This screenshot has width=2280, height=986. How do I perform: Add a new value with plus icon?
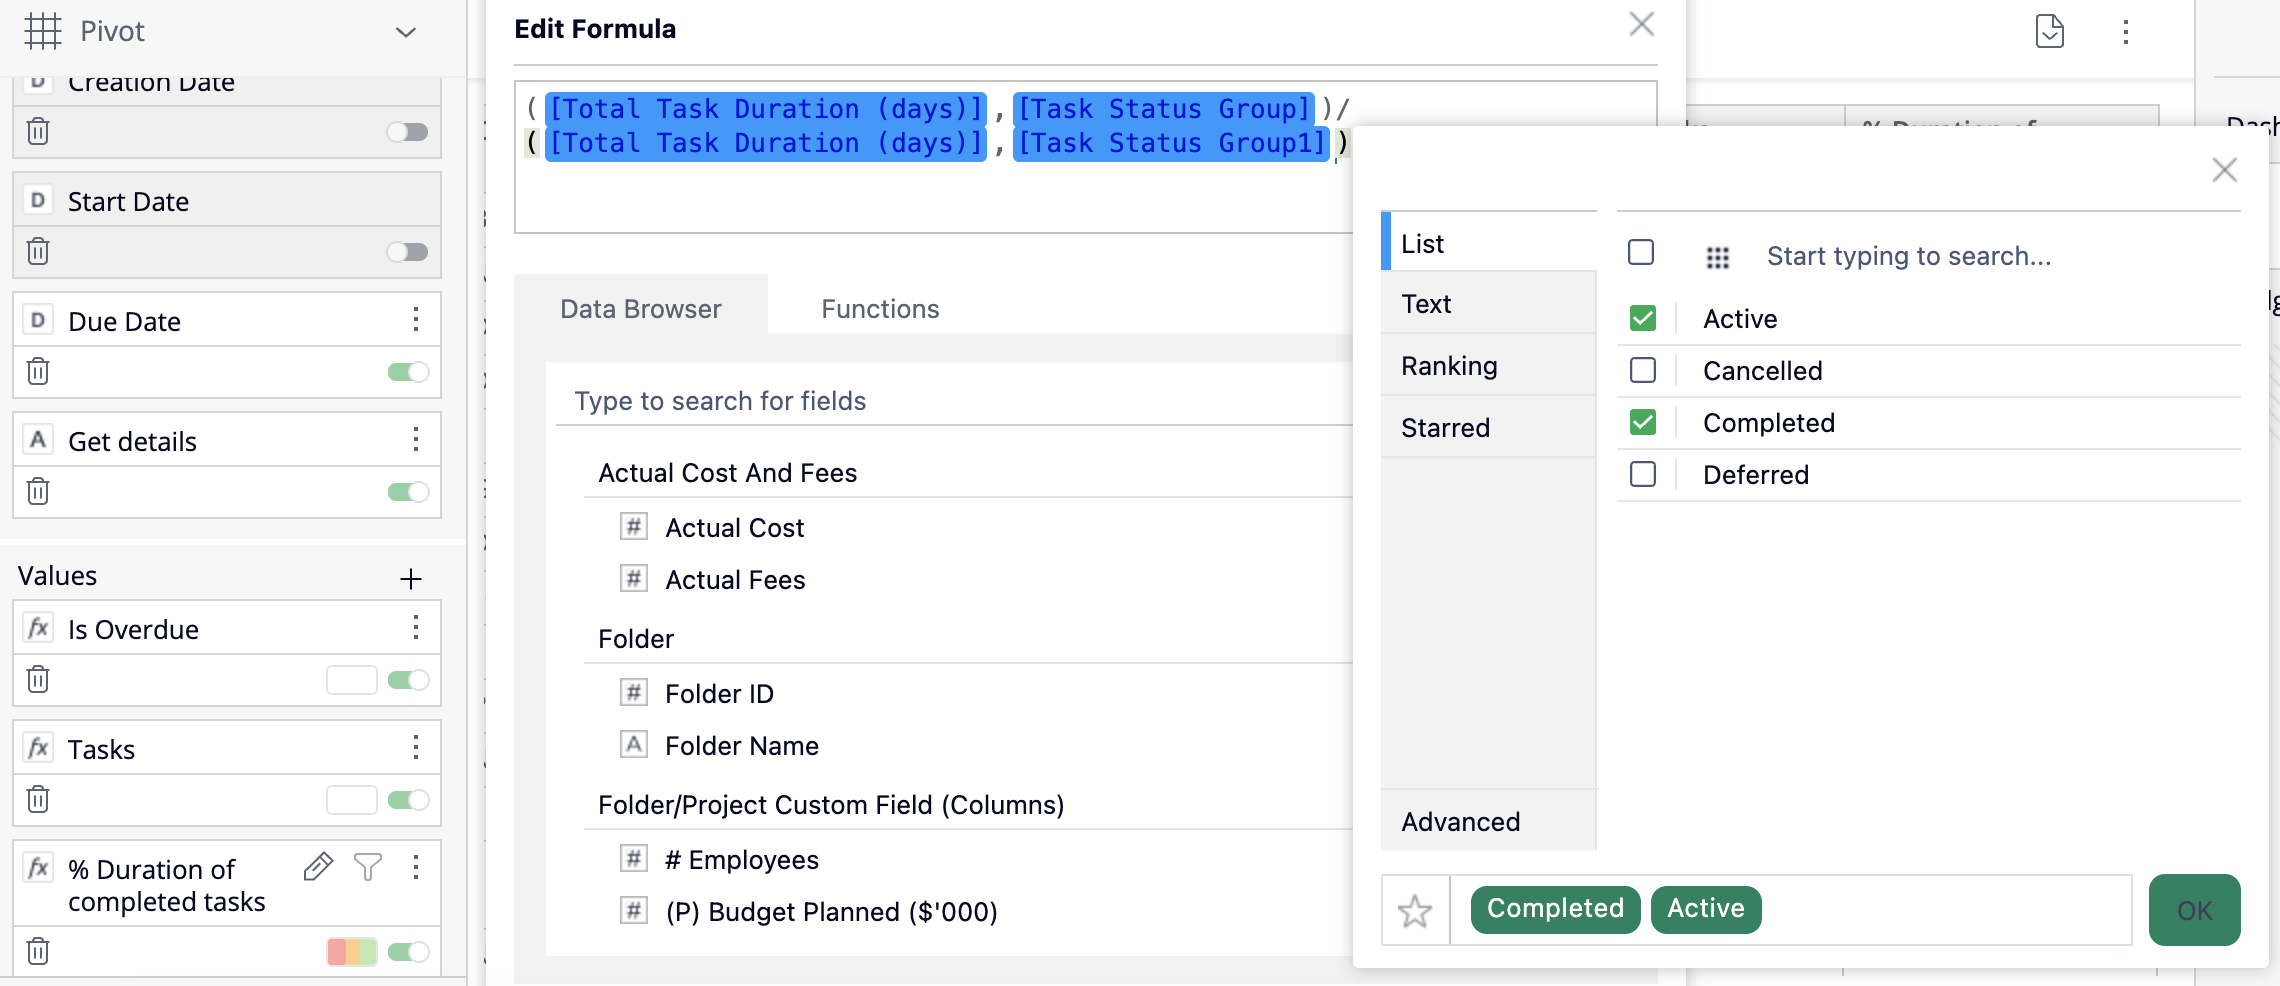(x=410, y=578)
